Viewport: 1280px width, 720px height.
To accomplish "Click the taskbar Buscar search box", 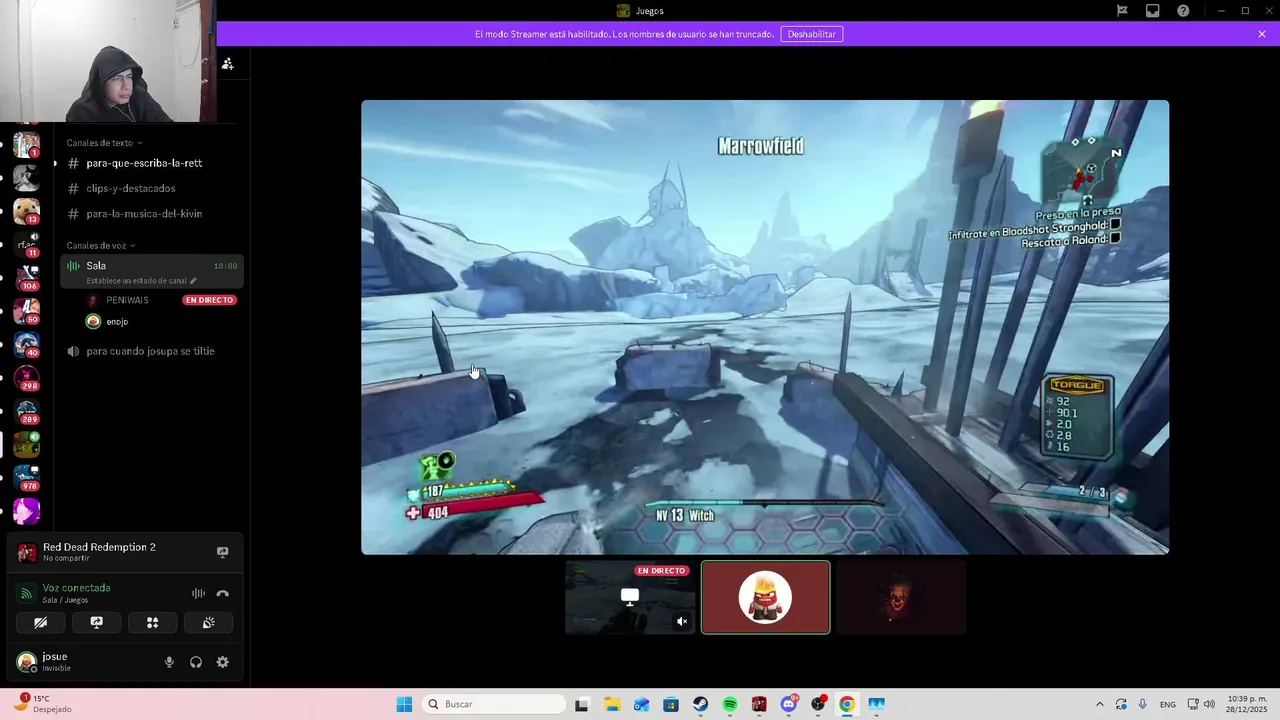I will [494, 704].
